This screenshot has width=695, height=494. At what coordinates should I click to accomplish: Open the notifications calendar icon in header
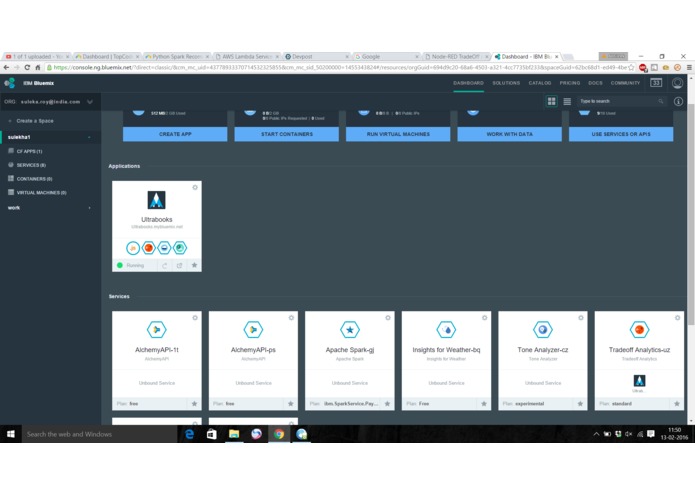tap(656, 83)
